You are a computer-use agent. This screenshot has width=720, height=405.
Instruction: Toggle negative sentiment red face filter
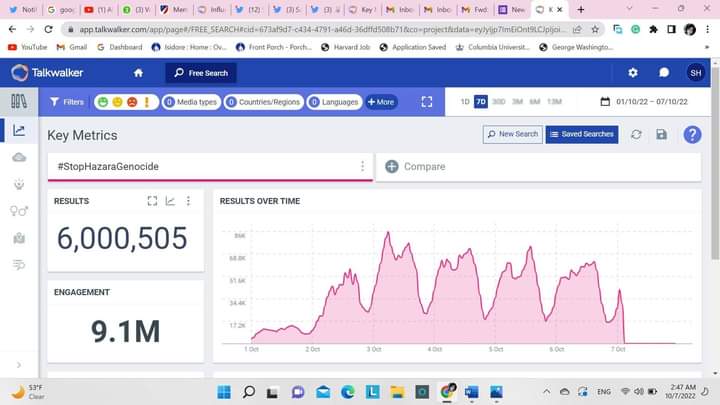click(132, 102)
